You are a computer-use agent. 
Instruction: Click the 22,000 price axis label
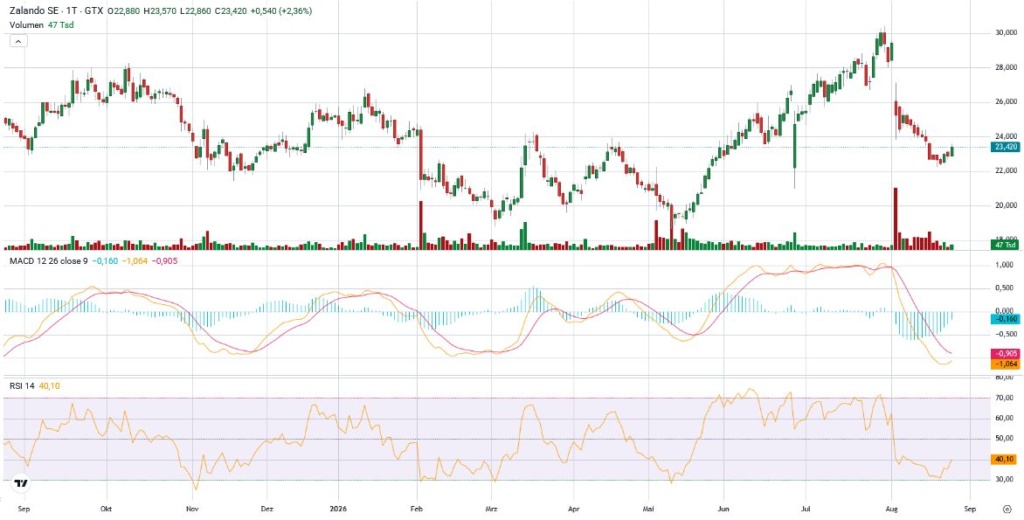(x=1005, y=171)
